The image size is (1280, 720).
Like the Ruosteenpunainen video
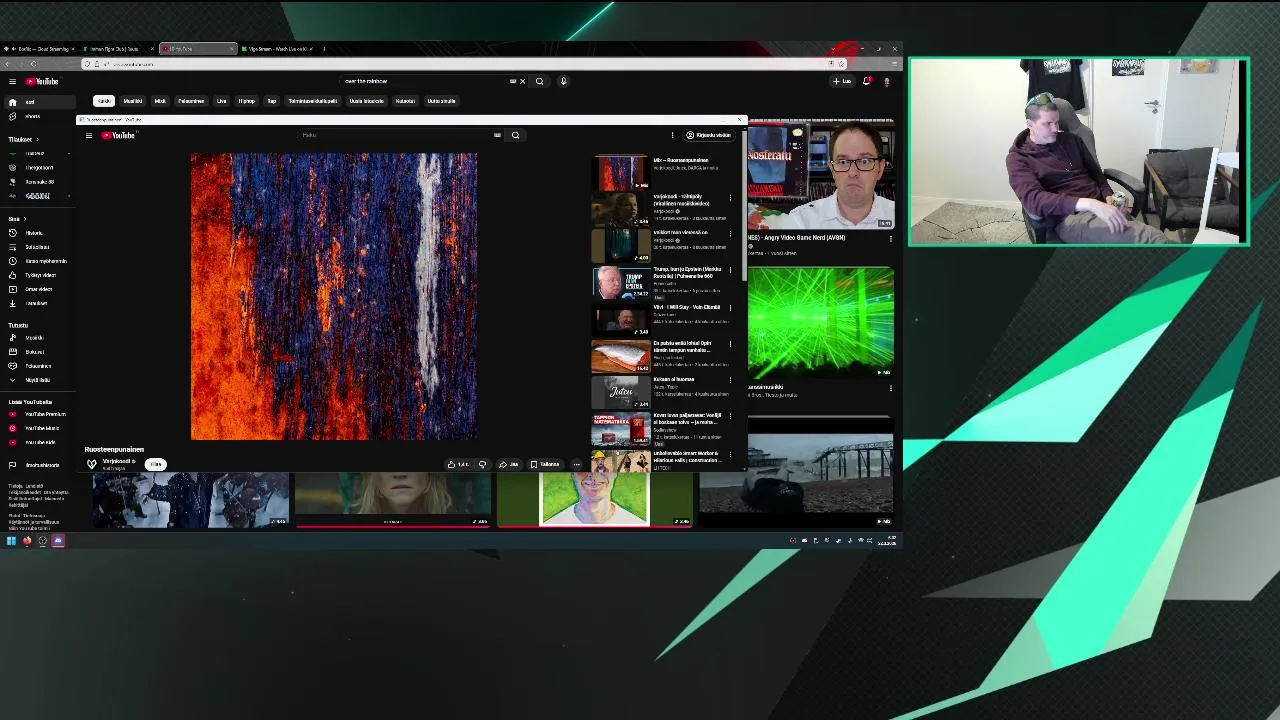(458, 464)
